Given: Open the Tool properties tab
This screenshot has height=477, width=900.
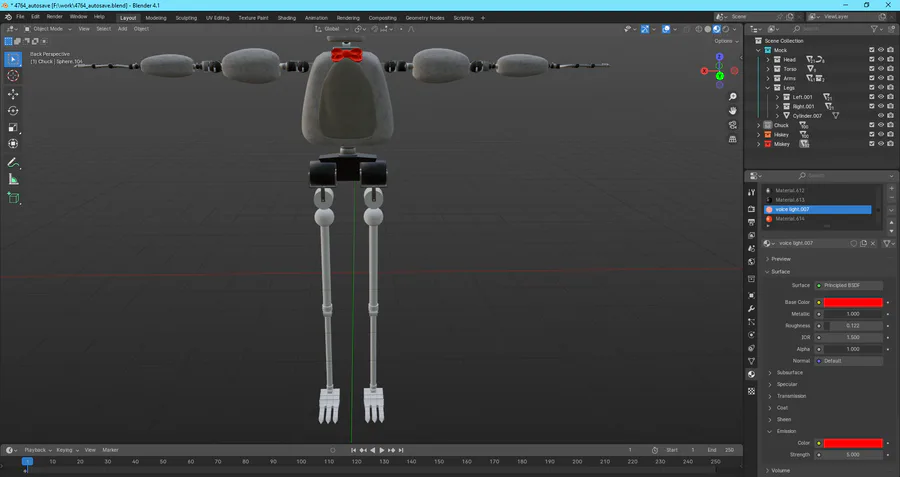Looking at the screenshot, I should pyautogui.click(x=751, y=193).
